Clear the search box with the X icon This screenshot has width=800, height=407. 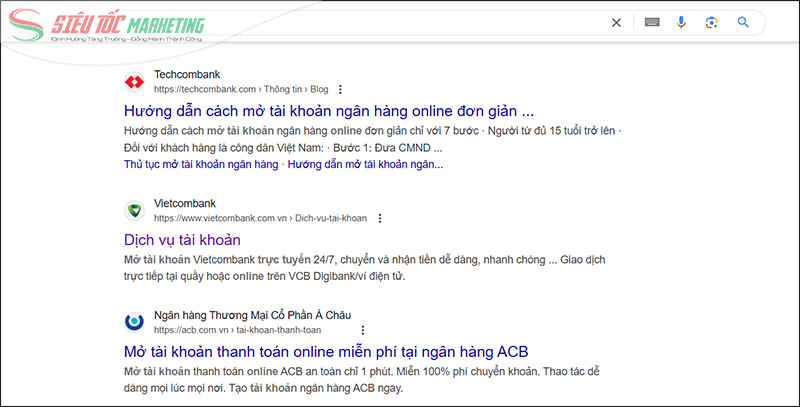(616, 23)
